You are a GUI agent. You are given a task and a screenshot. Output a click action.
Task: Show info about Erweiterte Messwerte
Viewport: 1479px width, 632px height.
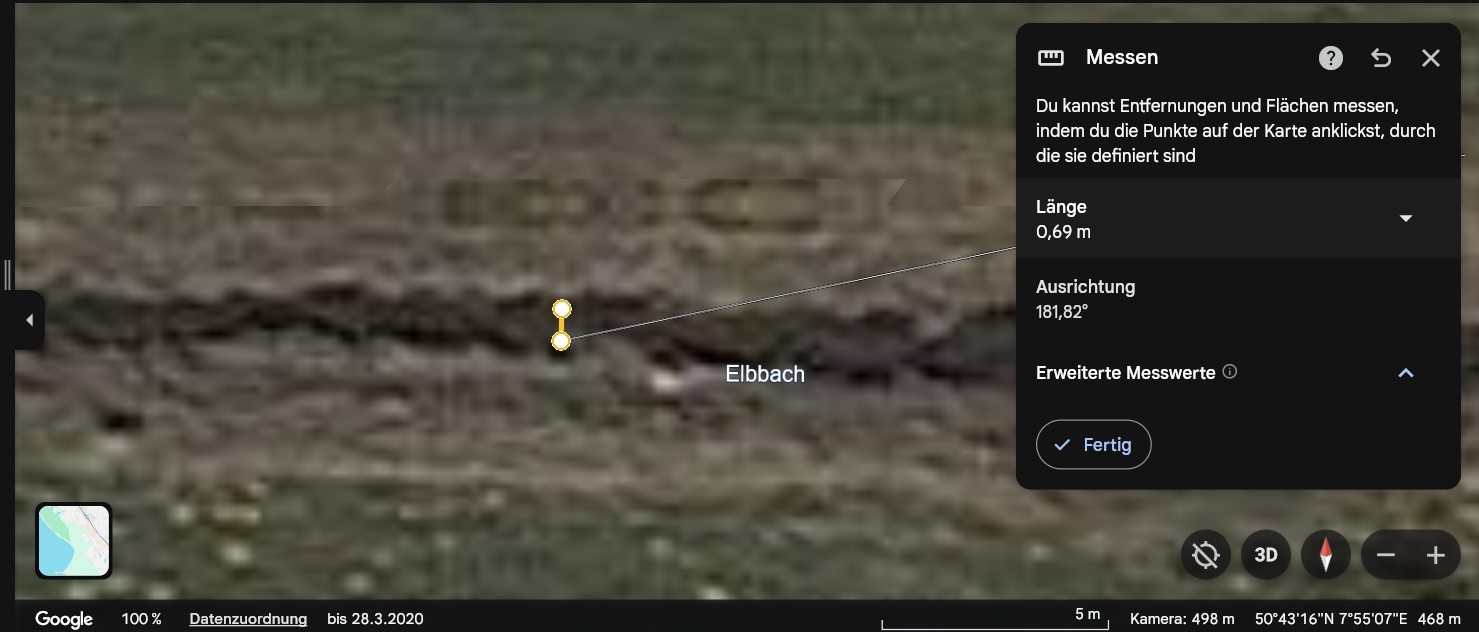(1230, 372)
